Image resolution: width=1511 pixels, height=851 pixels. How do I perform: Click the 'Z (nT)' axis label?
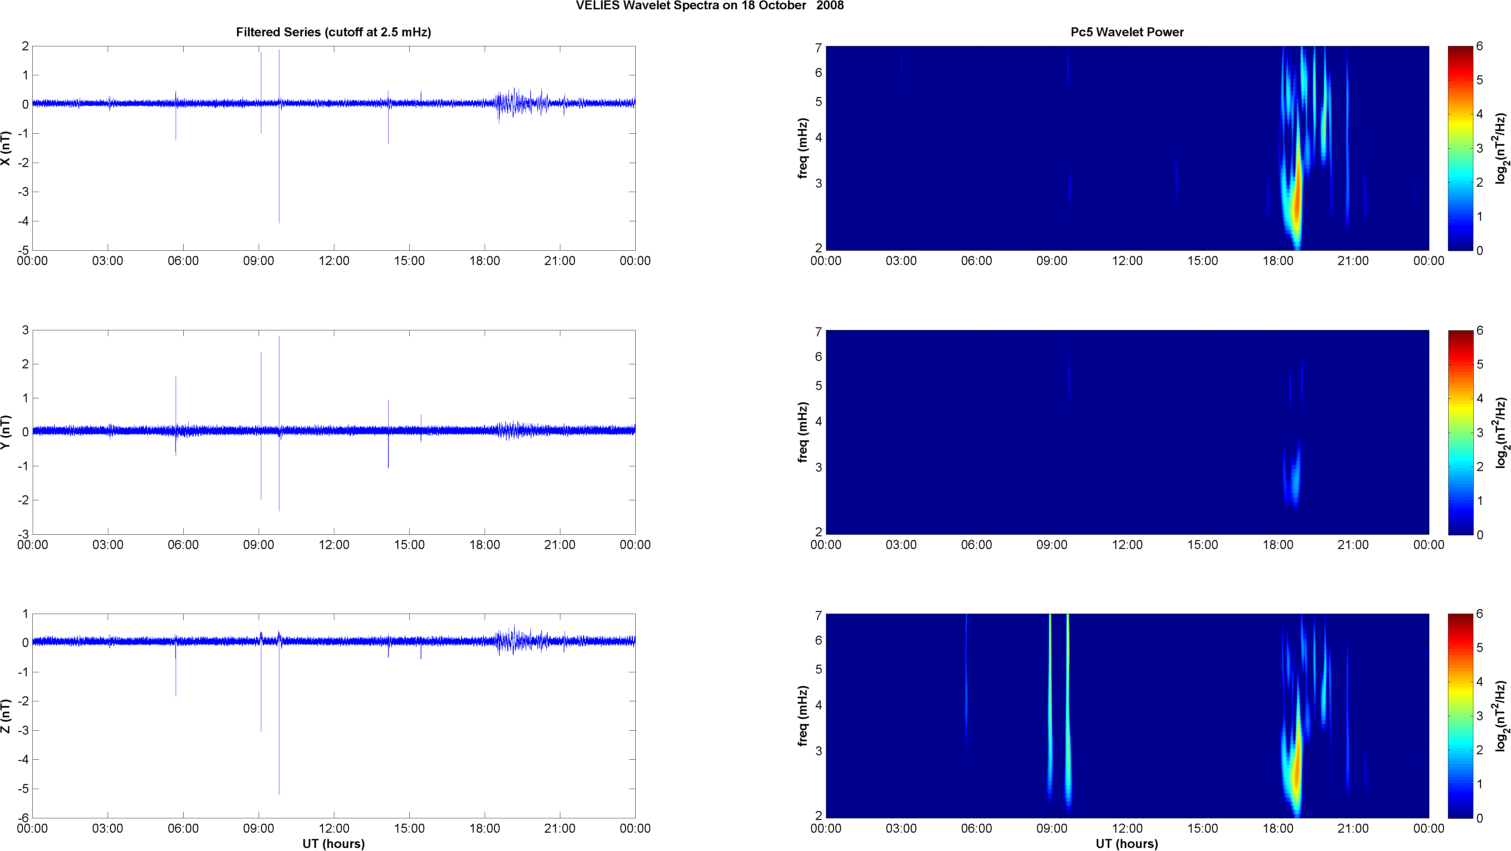click(6, 716)
